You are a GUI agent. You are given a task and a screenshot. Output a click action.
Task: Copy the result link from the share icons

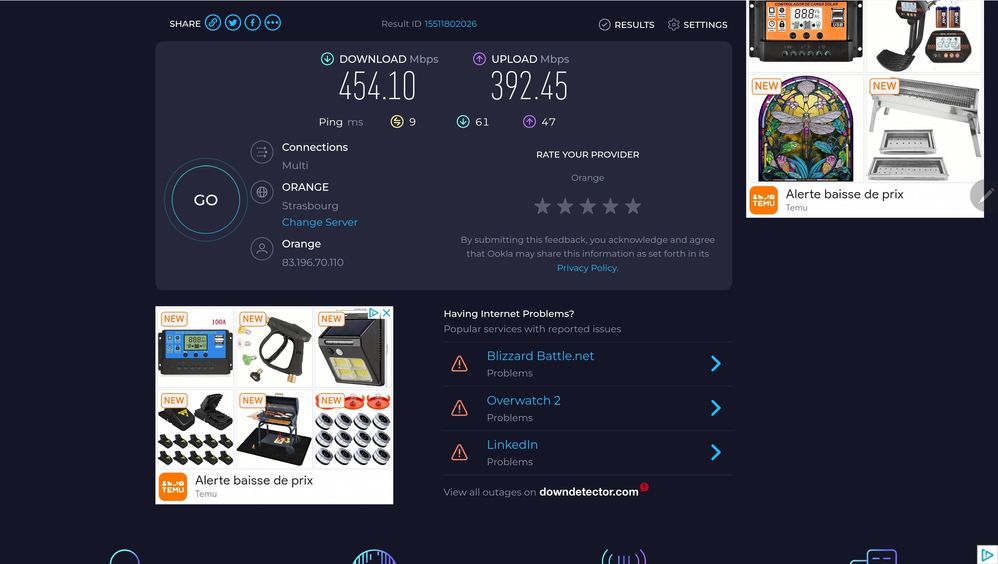point(213,23)
